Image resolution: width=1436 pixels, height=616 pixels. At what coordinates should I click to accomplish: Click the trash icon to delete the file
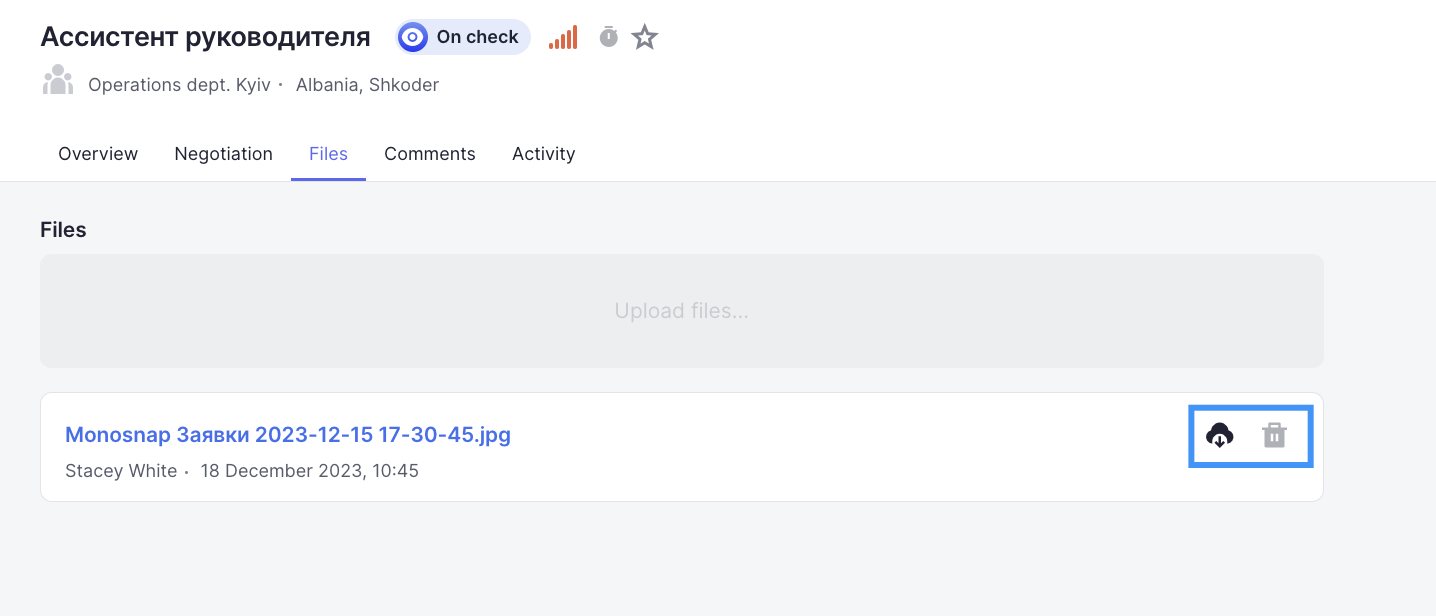coord(1274,435)
